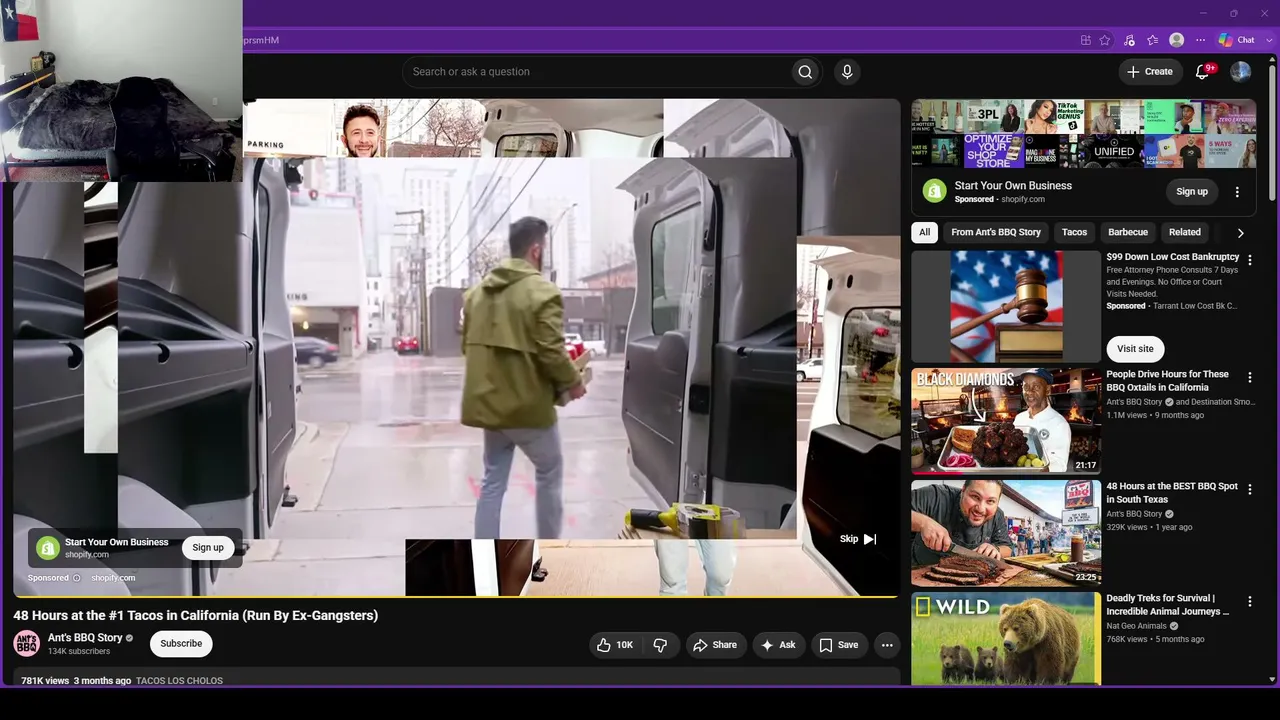Skip the video advertisement
Screen dimensions: 1280x720
(858, 539)
